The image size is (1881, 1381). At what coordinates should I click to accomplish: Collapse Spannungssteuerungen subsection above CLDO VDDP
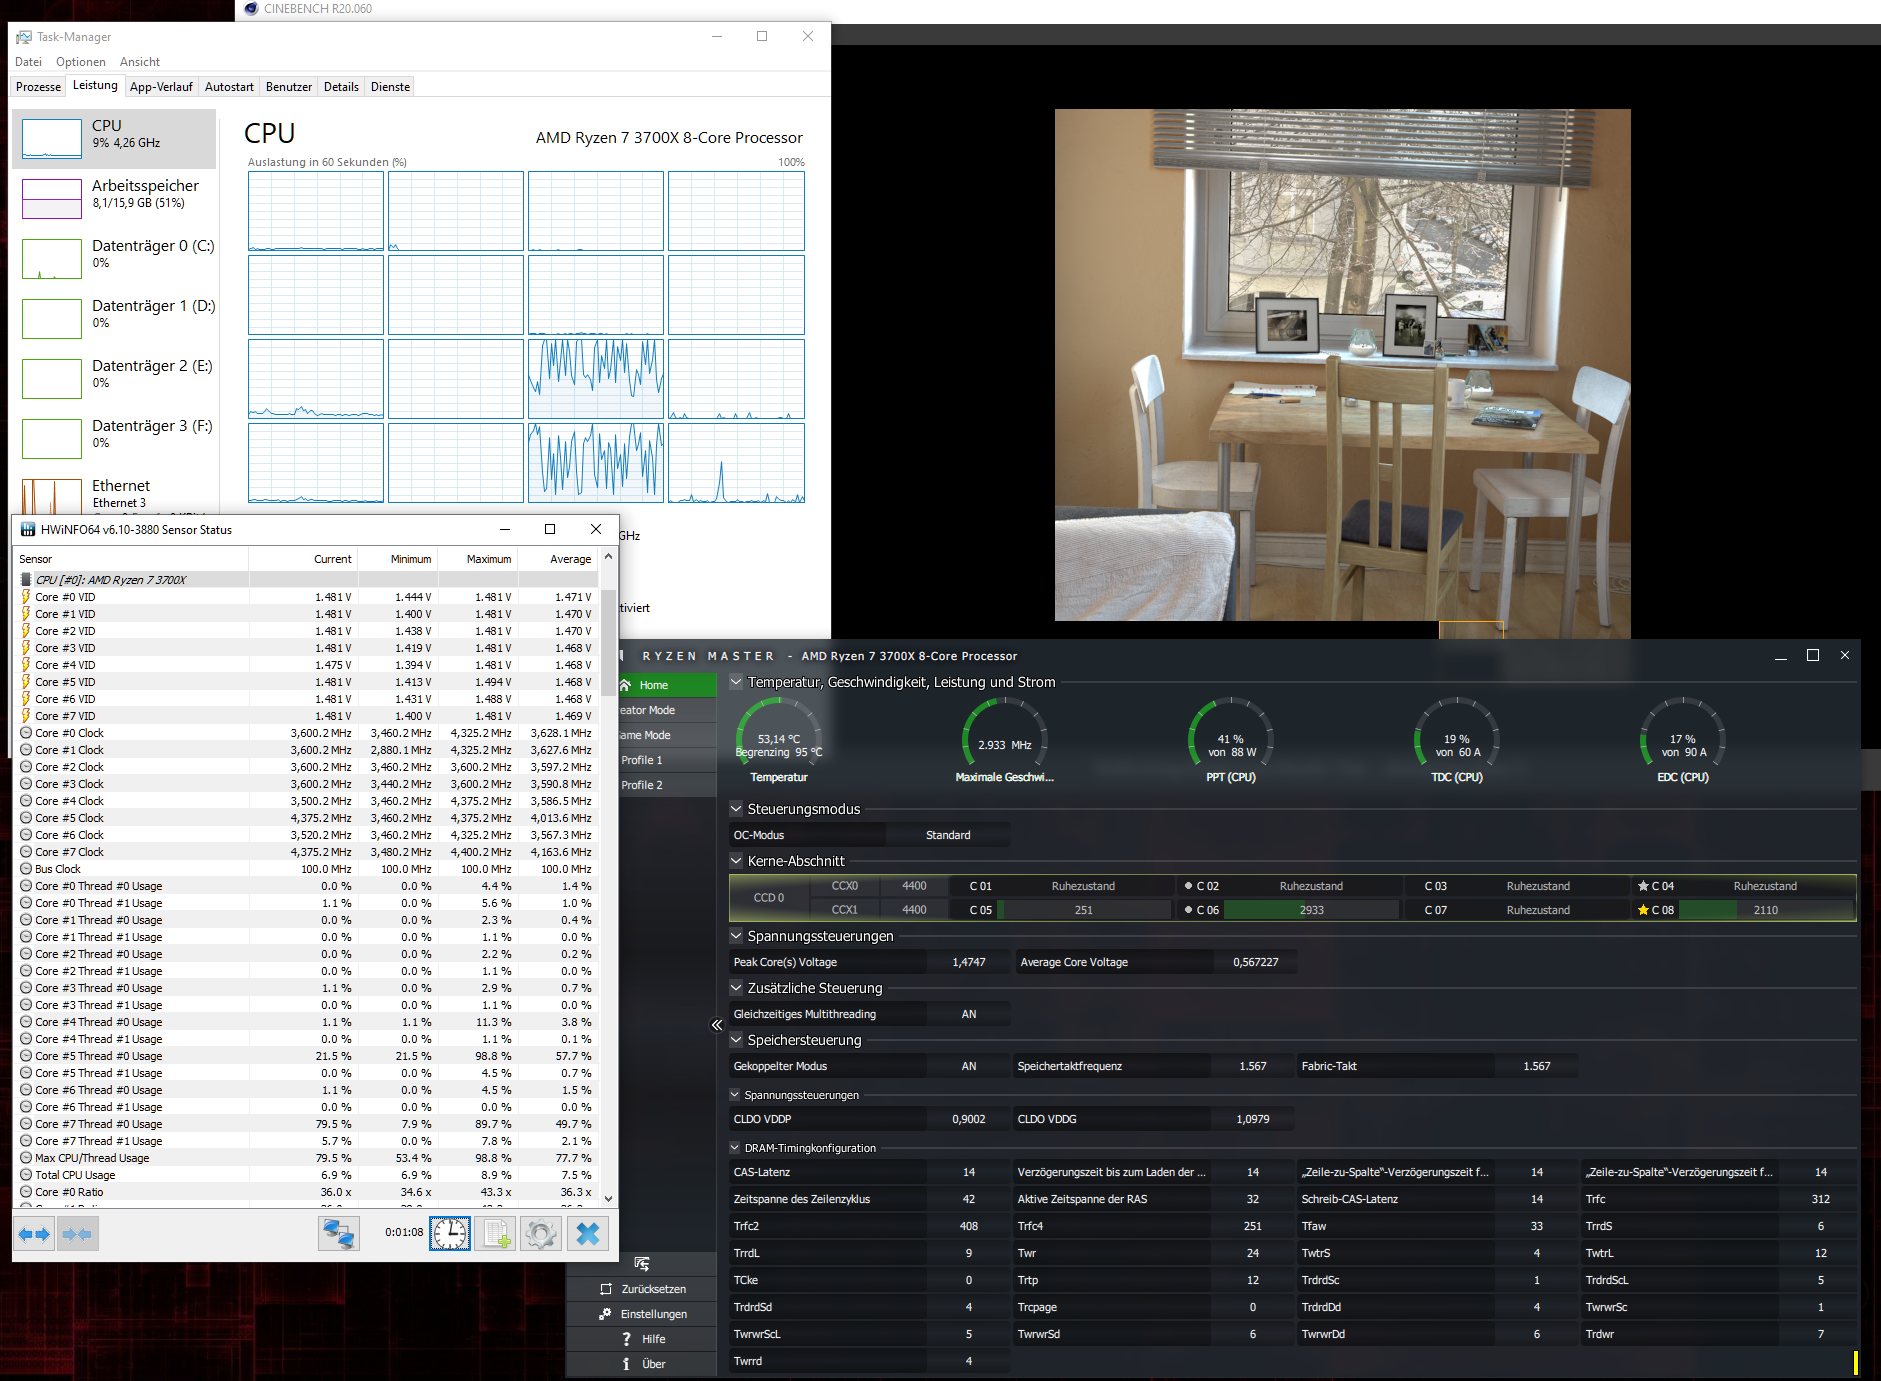[735, 1095]
